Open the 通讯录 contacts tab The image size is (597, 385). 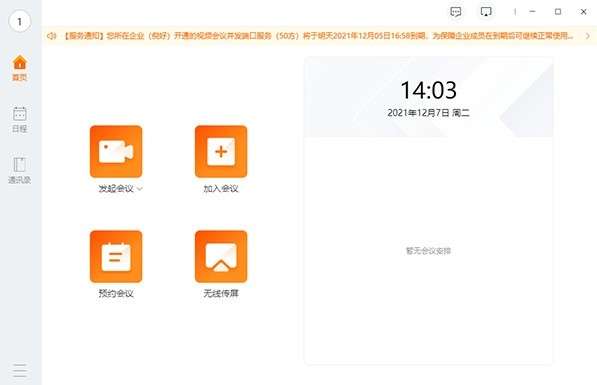(x=19, y=170)
